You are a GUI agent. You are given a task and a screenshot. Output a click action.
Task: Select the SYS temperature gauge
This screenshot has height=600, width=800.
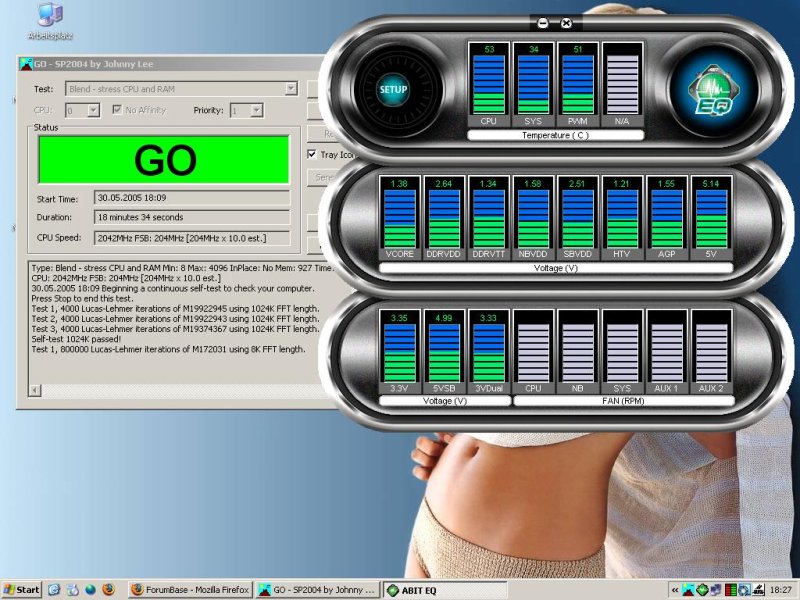533,85
